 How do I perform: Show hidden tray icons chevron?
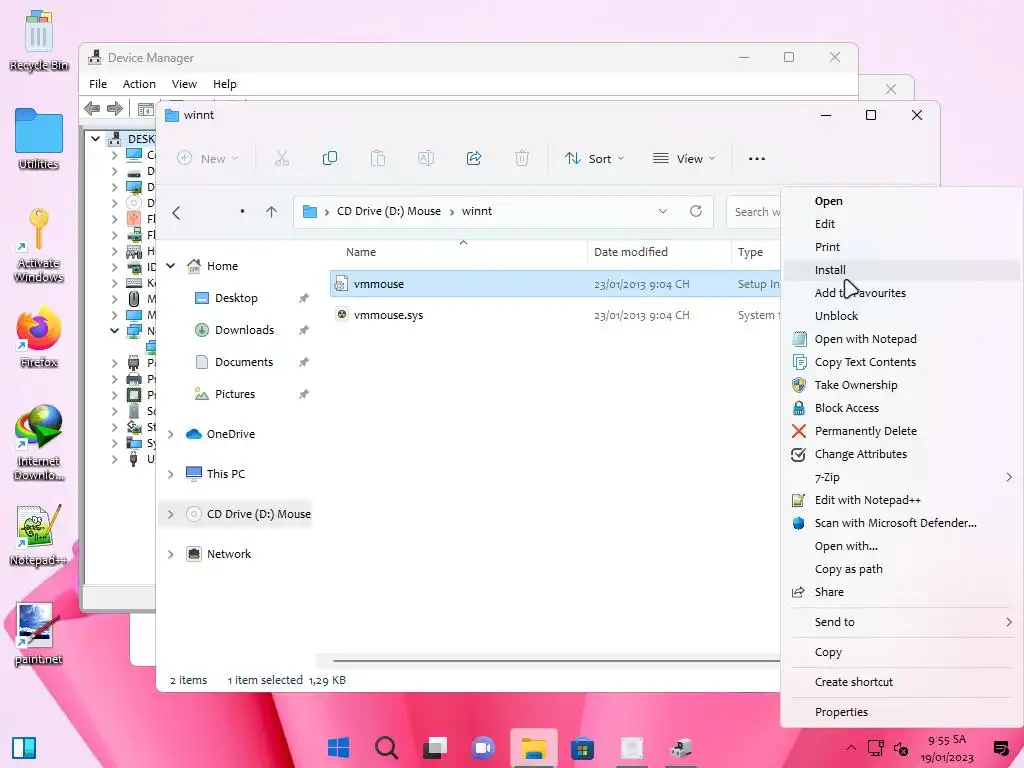pyautogui.click(x=850, y=748)
